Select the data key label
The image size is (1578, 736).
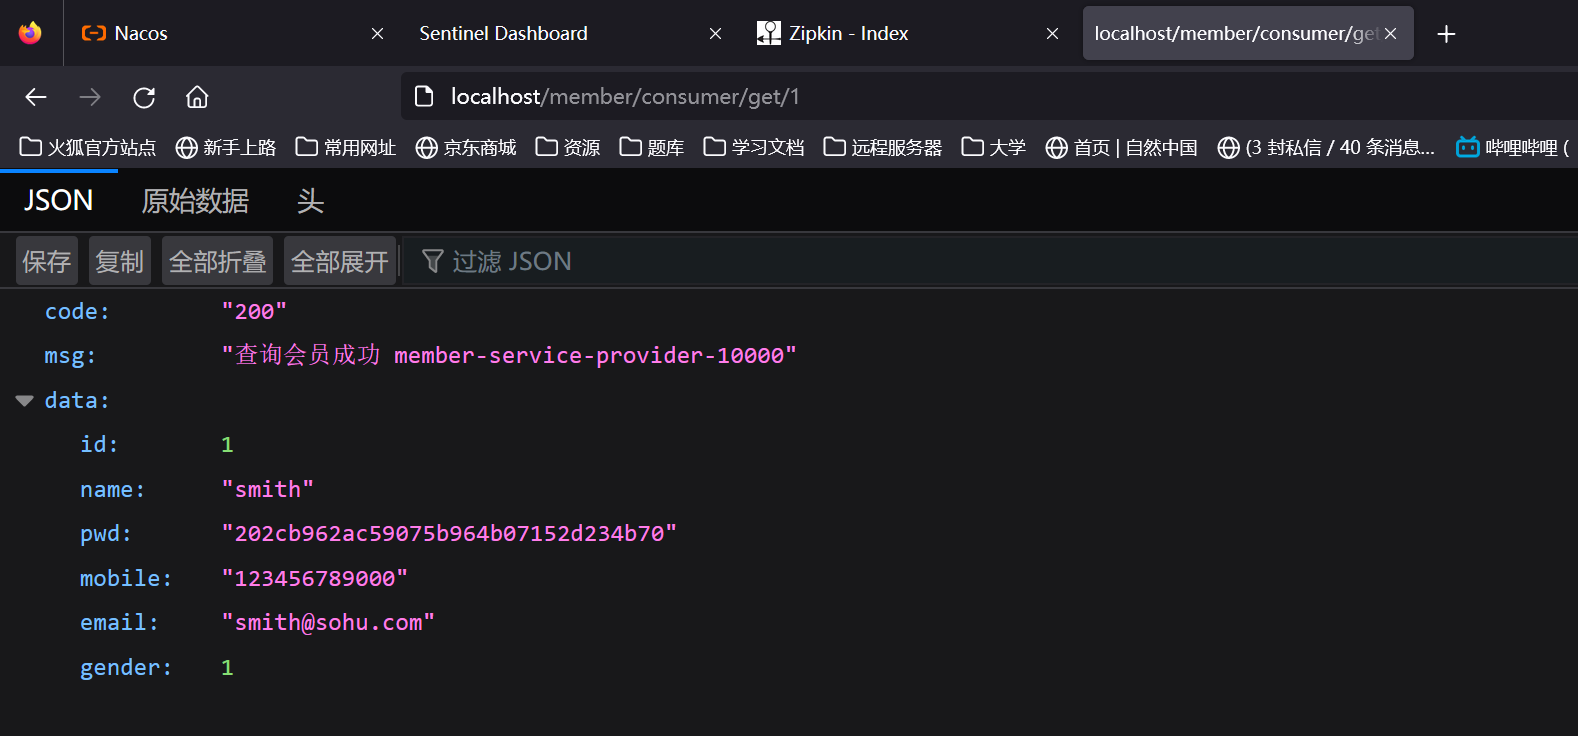(x=77, y=400)
